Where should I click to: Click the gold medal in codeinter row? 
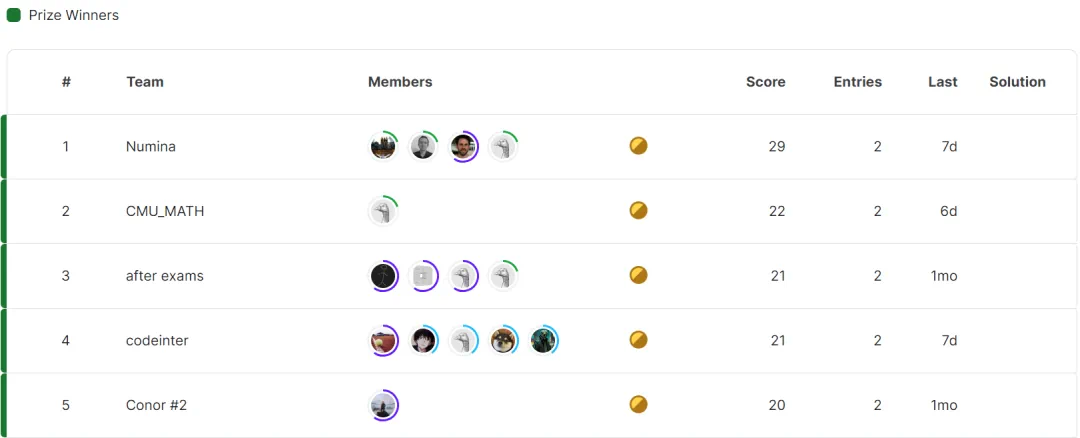(x=638, y=340)
